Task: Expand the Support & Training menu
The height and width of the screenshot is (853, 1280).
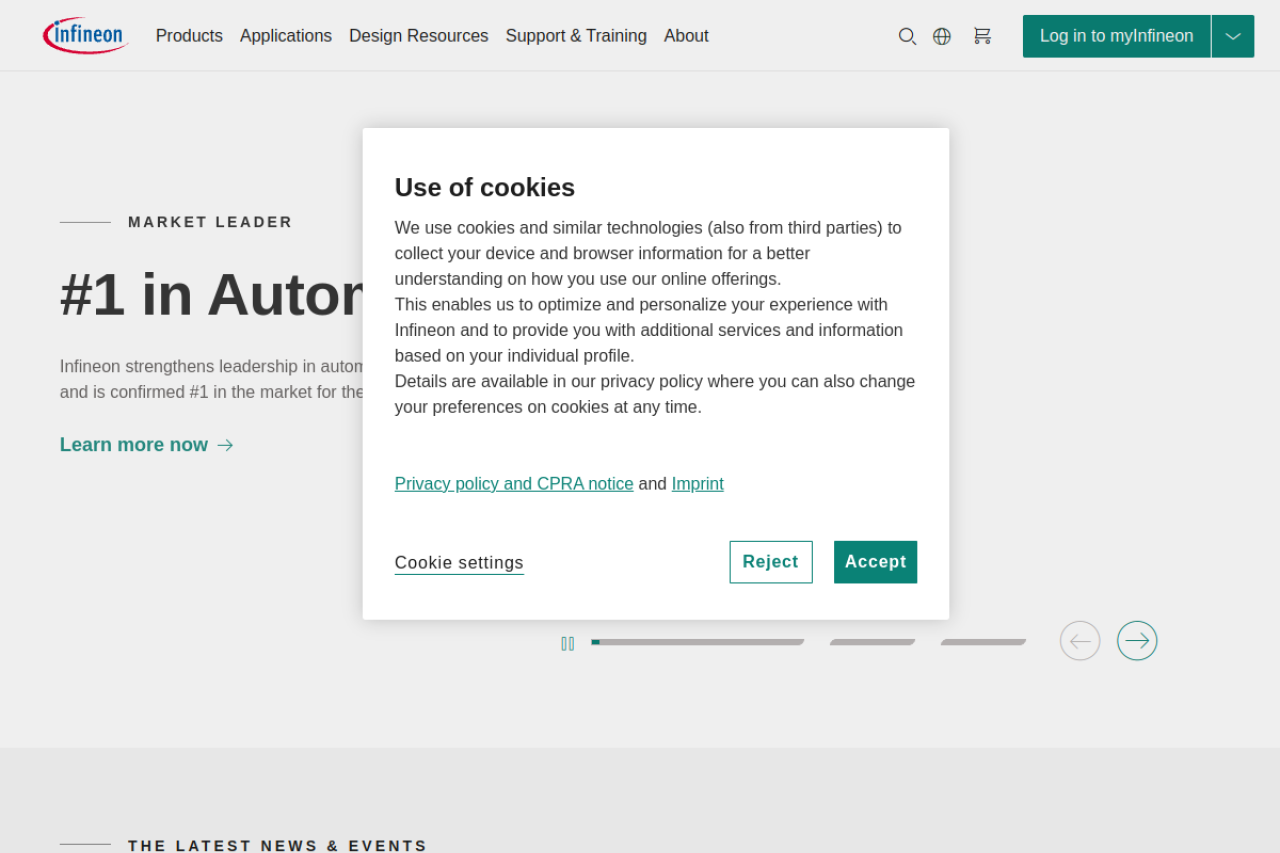Action: (576, 36)
